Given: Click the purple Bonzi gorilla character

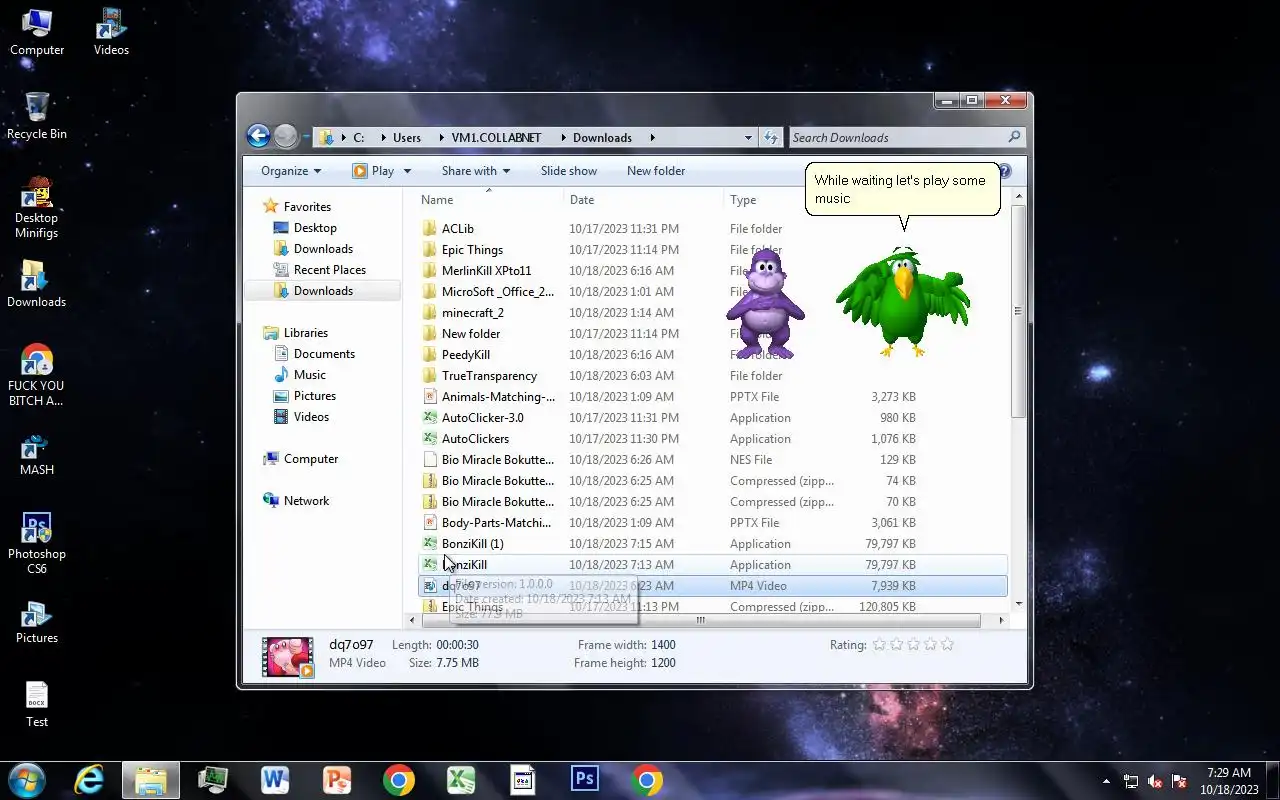Looking at the screenshot, I should tap(764, 304).
